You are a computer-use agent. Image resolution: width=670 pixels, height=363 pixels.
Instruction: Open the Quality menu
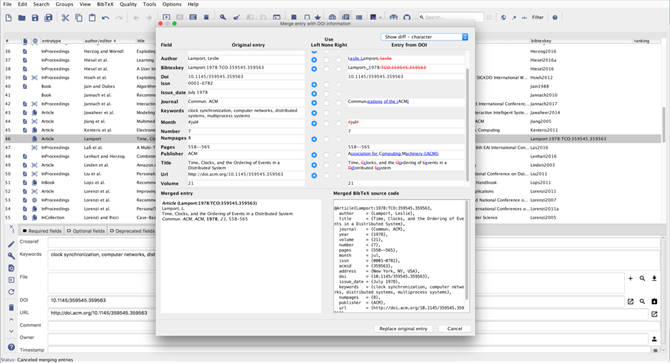point(128,4)
